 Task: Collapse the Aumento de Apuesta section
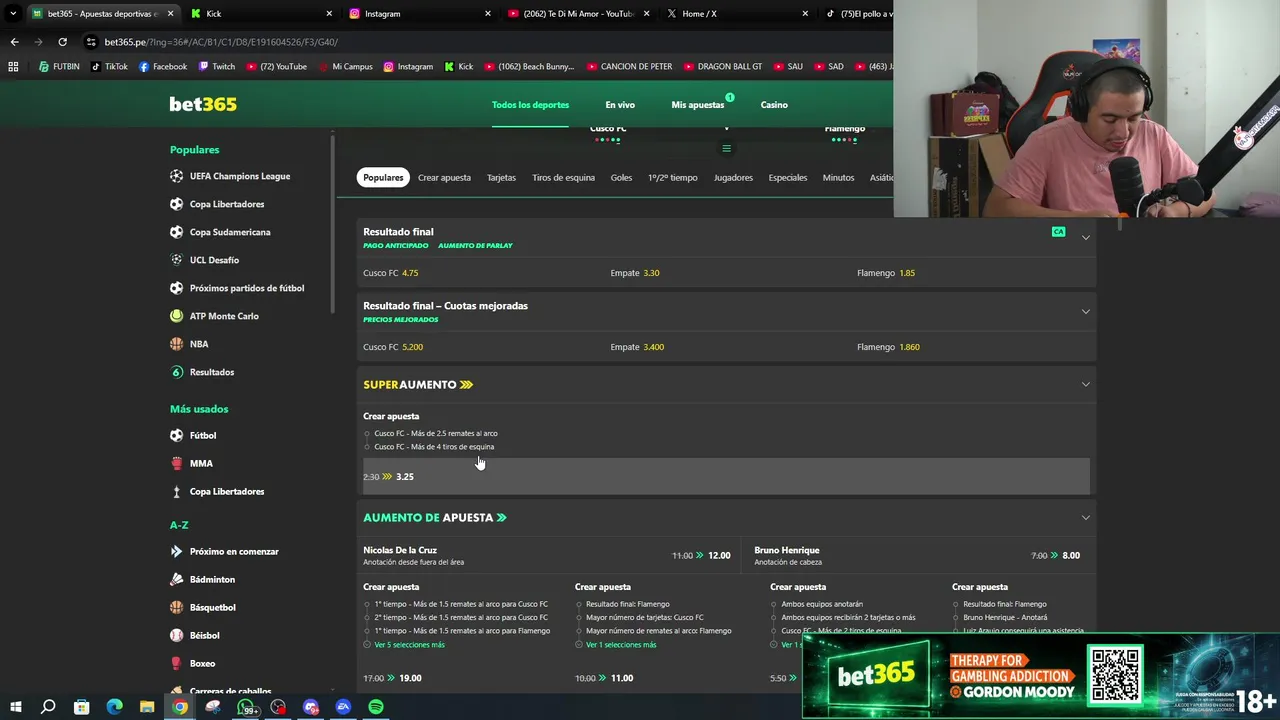[1085, 517]
